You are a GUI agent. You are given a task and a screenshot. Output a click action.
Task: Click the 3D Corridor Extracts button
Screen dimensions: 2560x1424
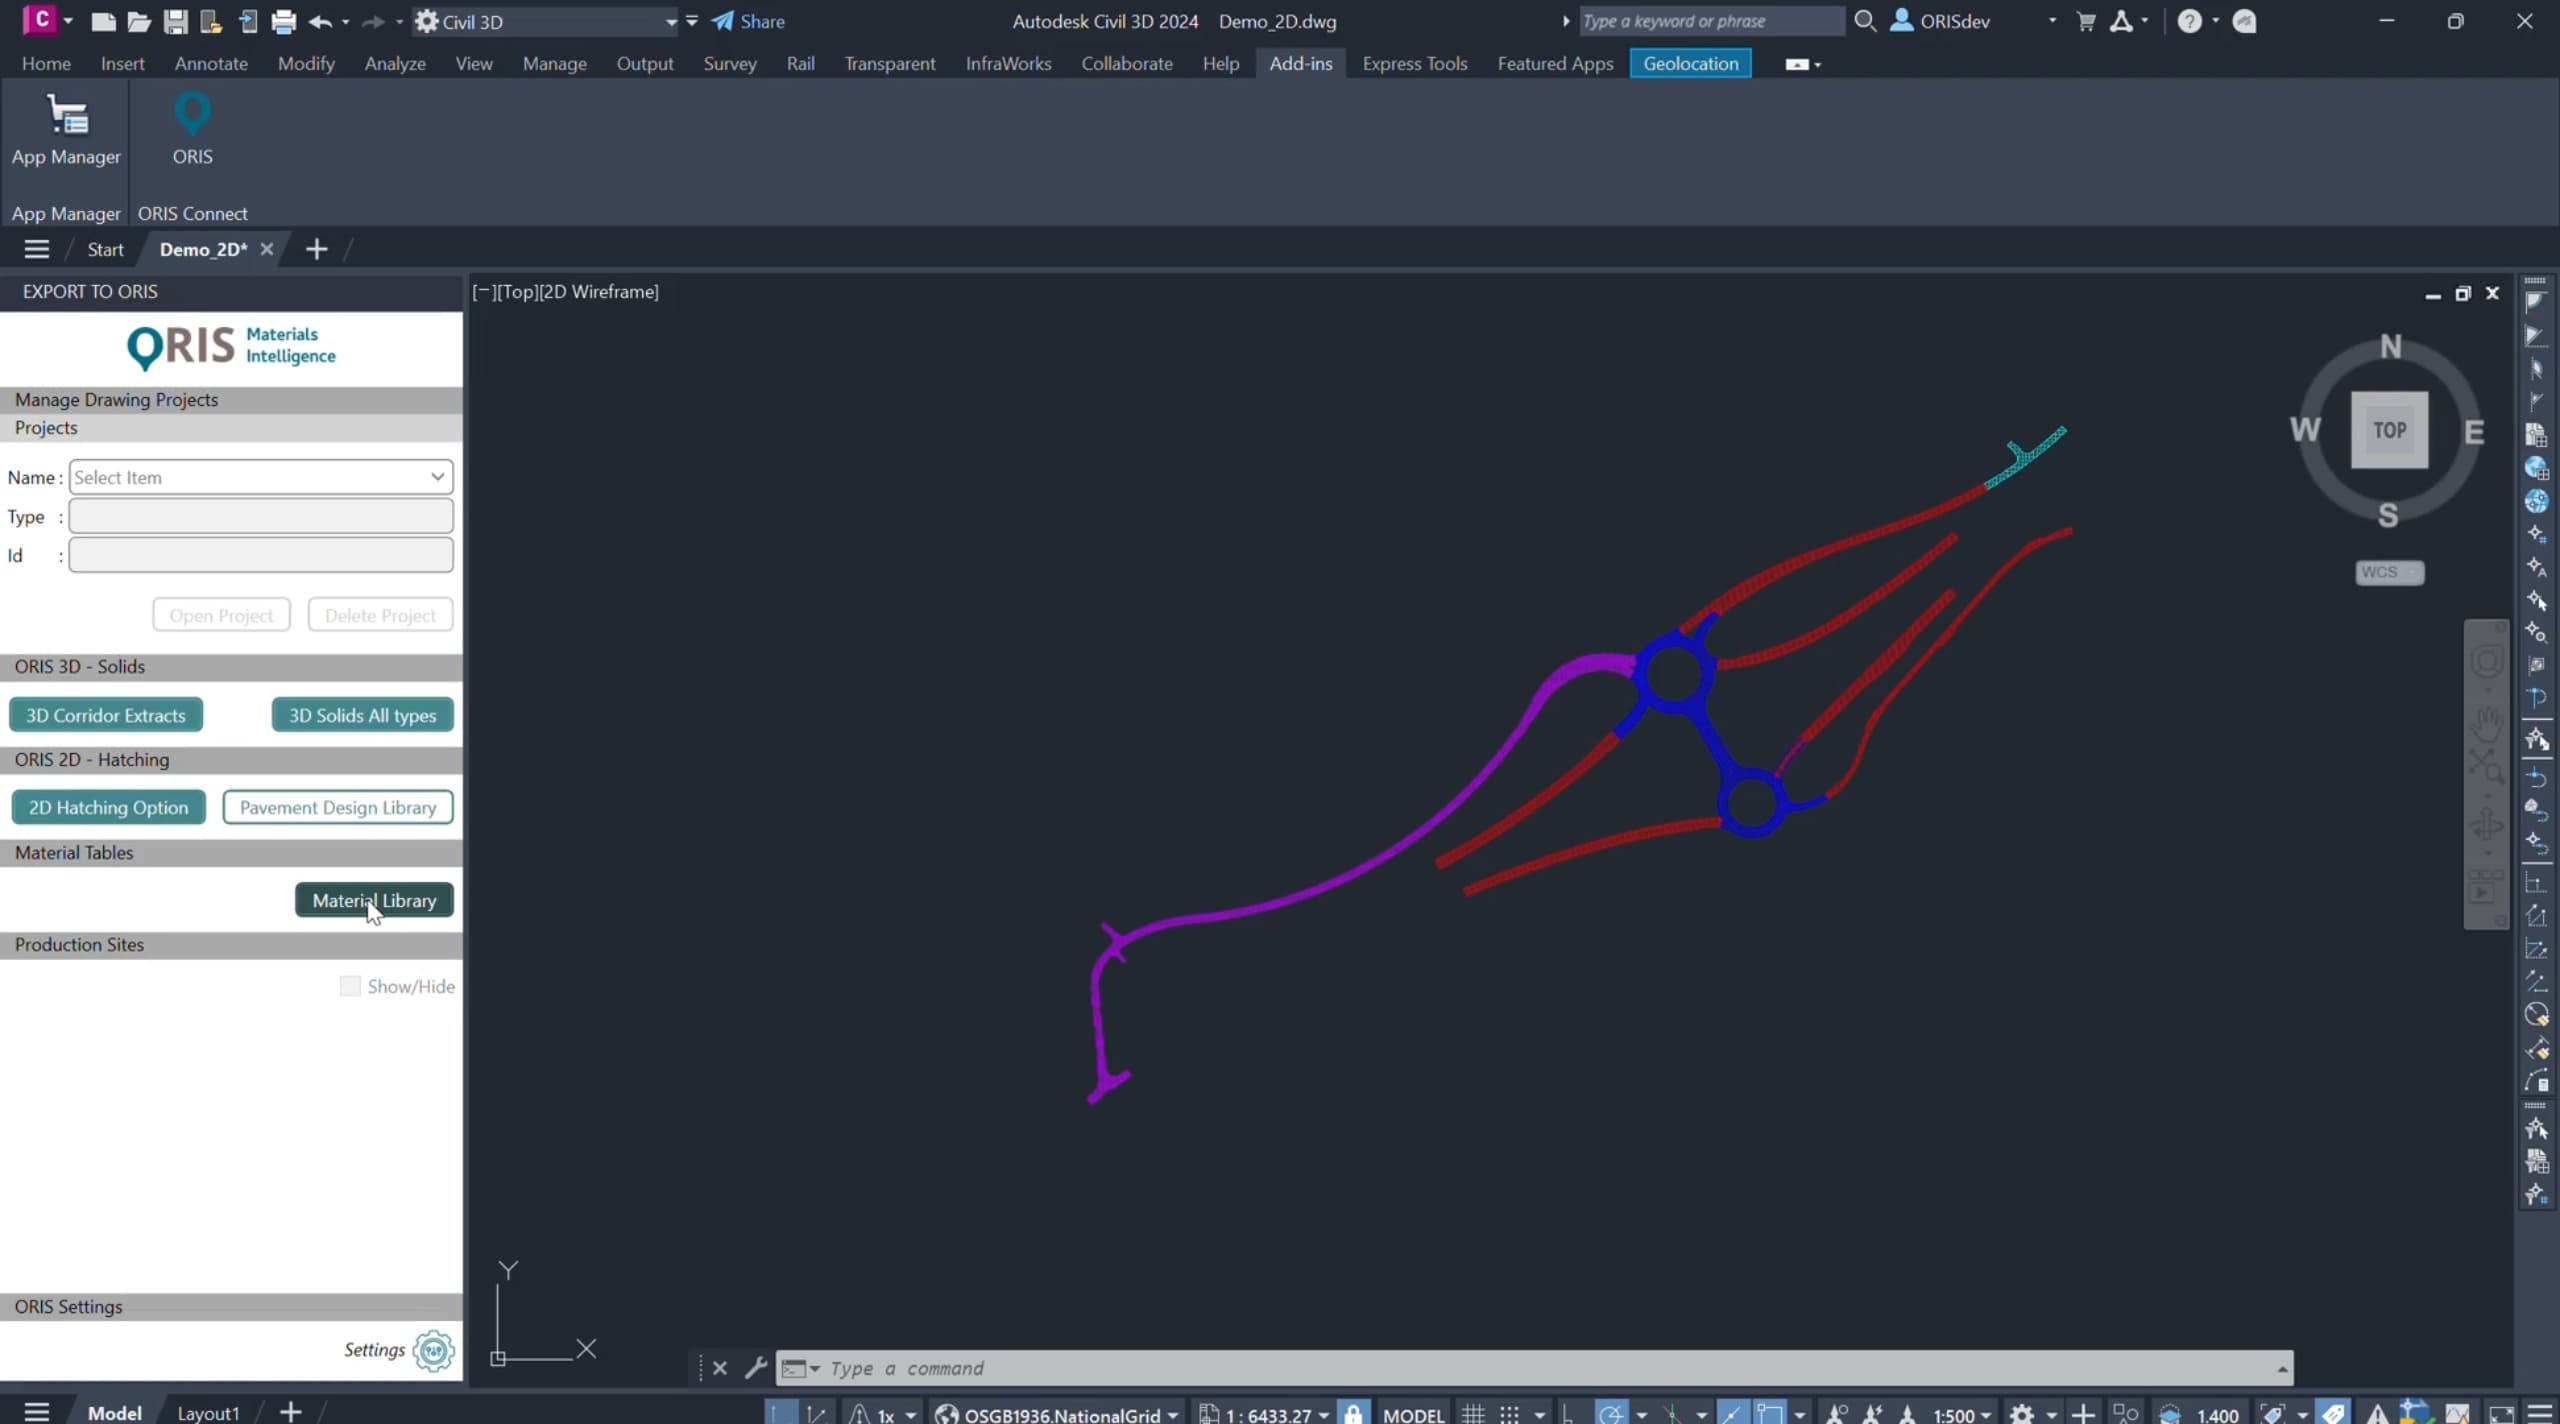point(106,715)
